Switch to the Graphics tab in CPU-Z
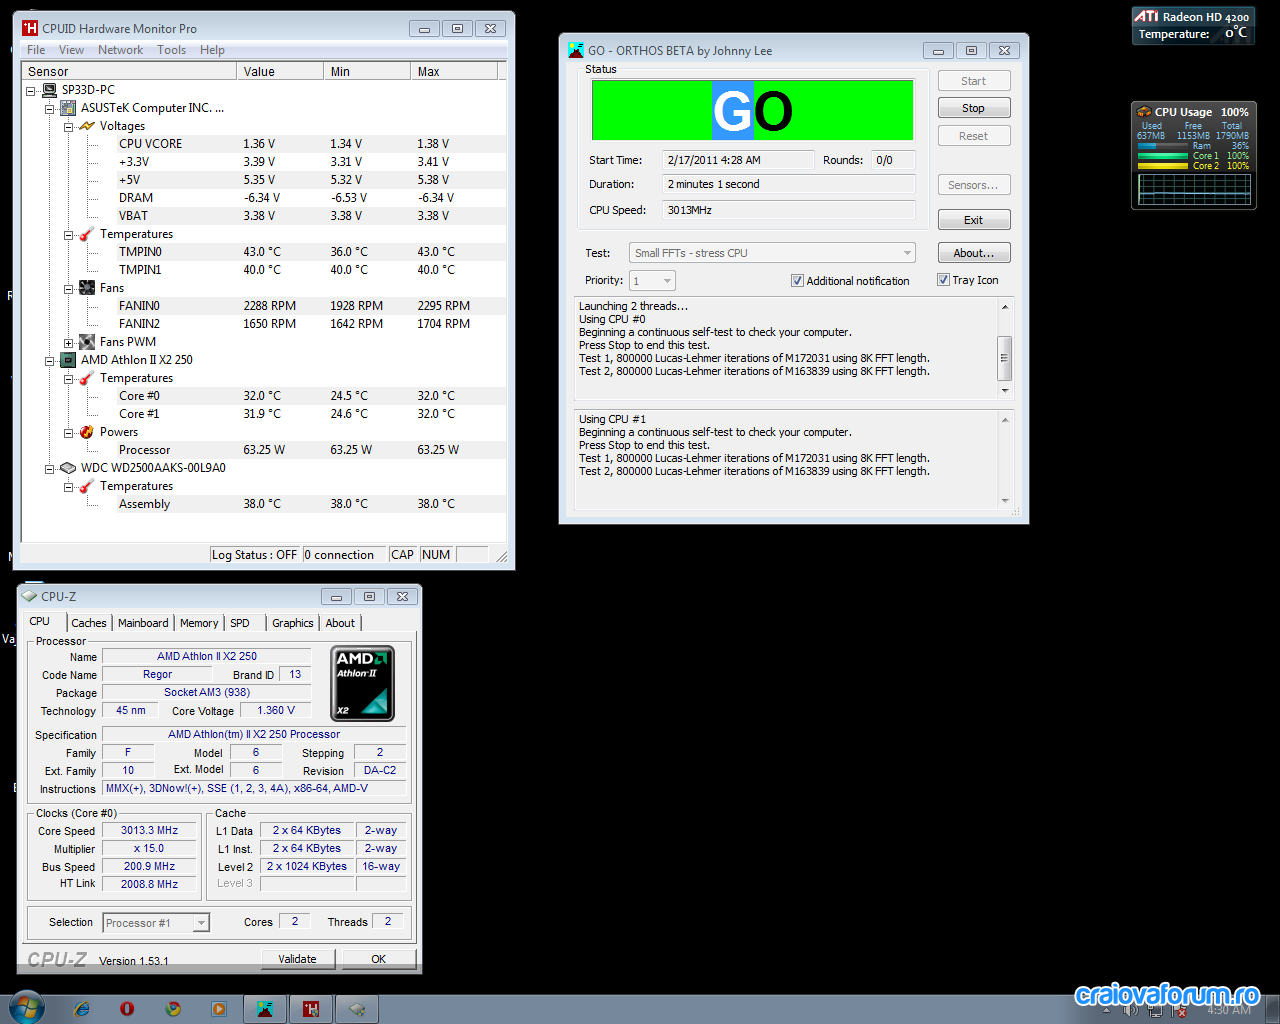 (293, 623)
